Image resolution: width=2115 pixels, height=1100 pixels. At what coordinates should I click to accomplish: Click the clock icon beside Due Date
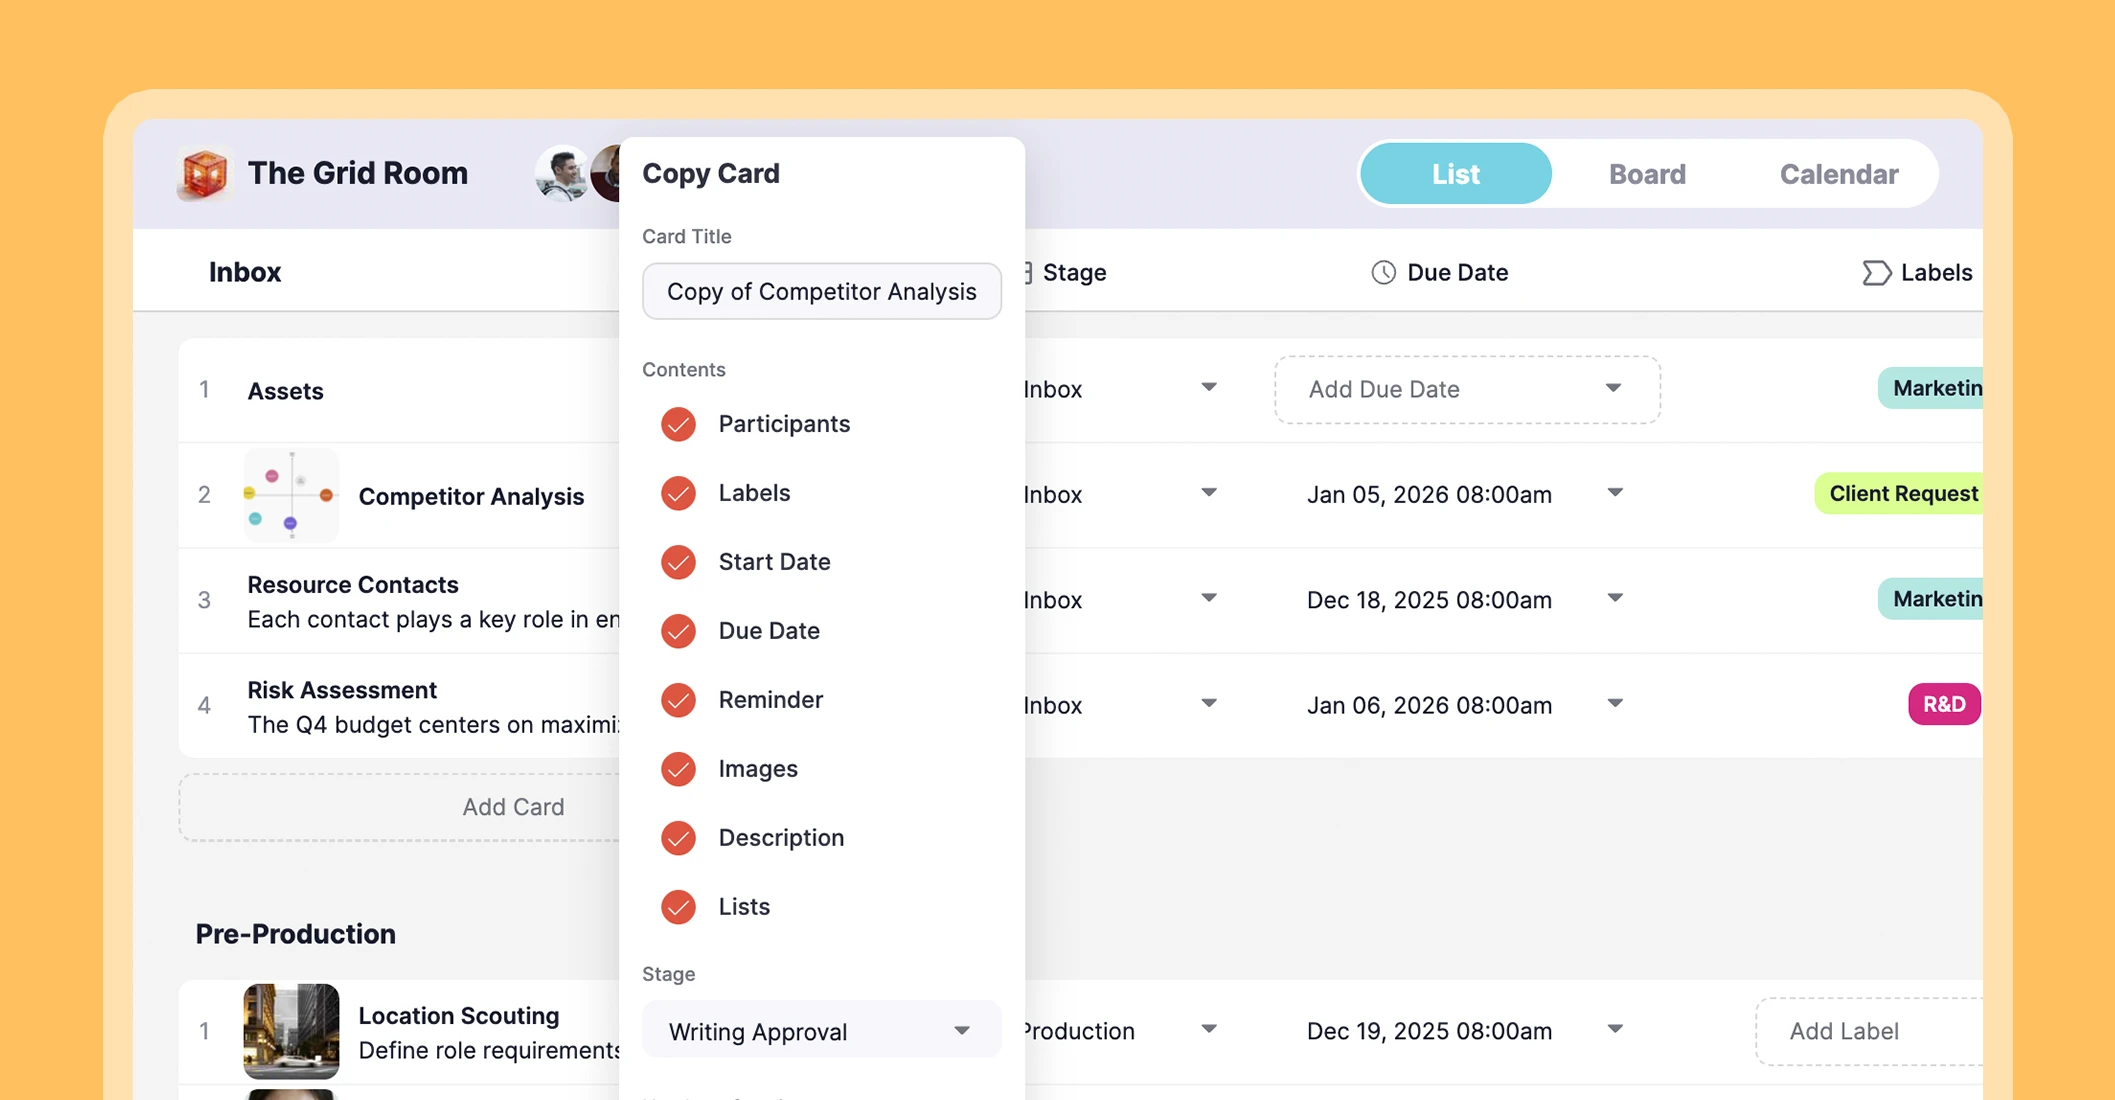[1383, 271]
